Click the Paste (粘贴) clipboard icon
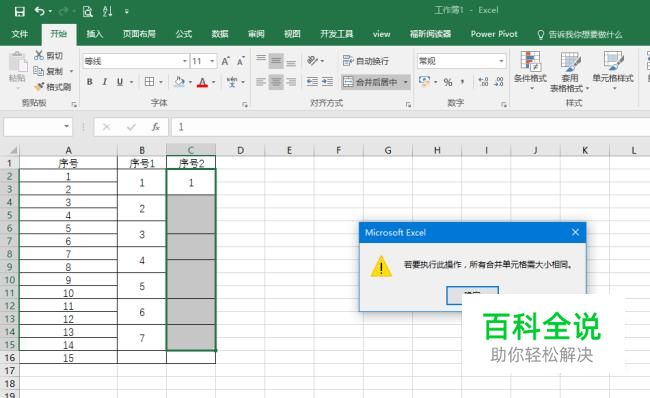 click(x=17, y=62)
